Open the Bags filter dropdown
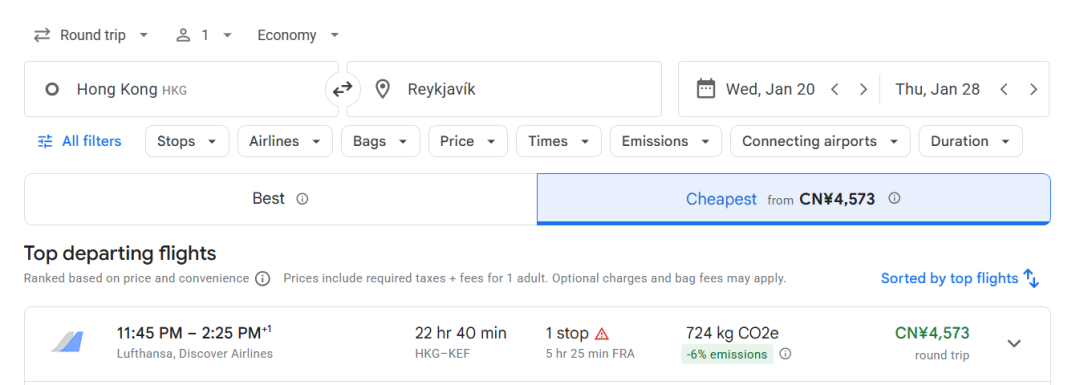The width and height of the screenshot is (1080, 385). (380, 141)
